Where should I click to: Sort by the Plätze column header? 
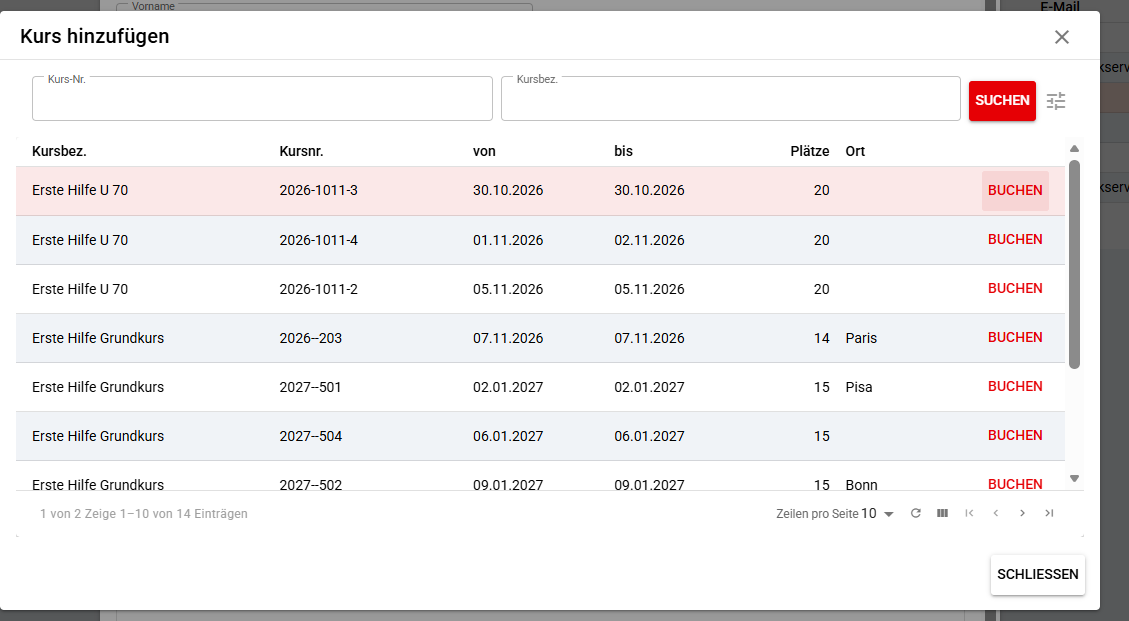tap(810, 151)
